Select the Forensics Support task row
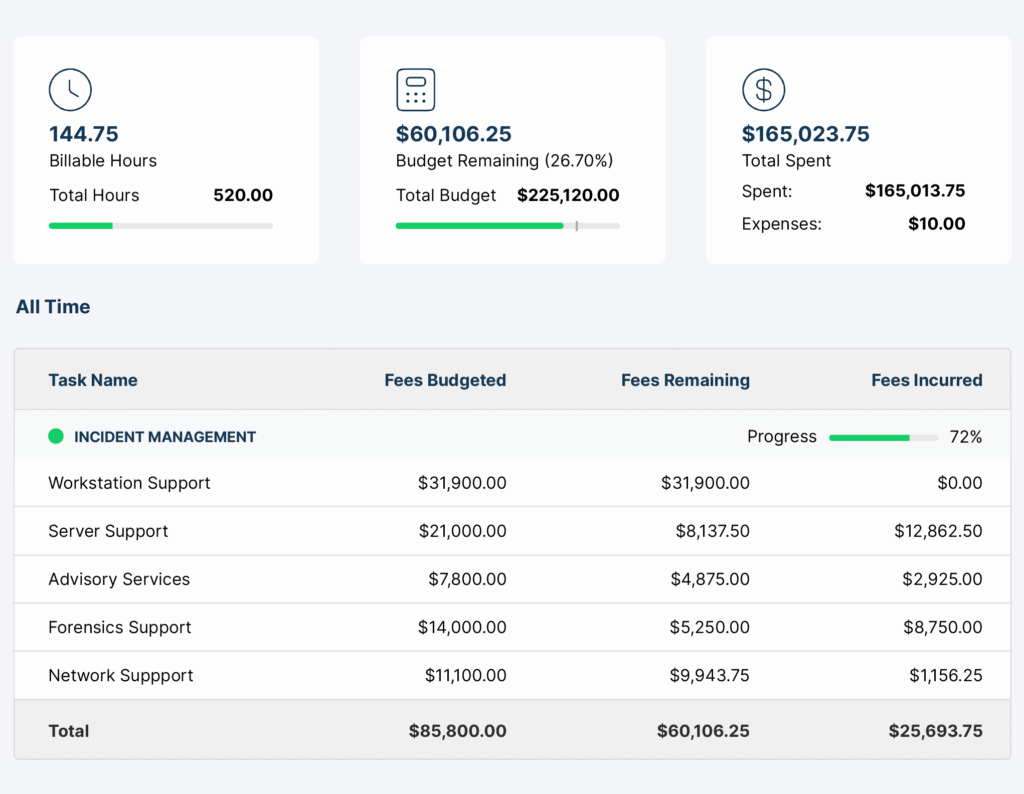This screenshot has width=1024, height=794. click(120, 627)
